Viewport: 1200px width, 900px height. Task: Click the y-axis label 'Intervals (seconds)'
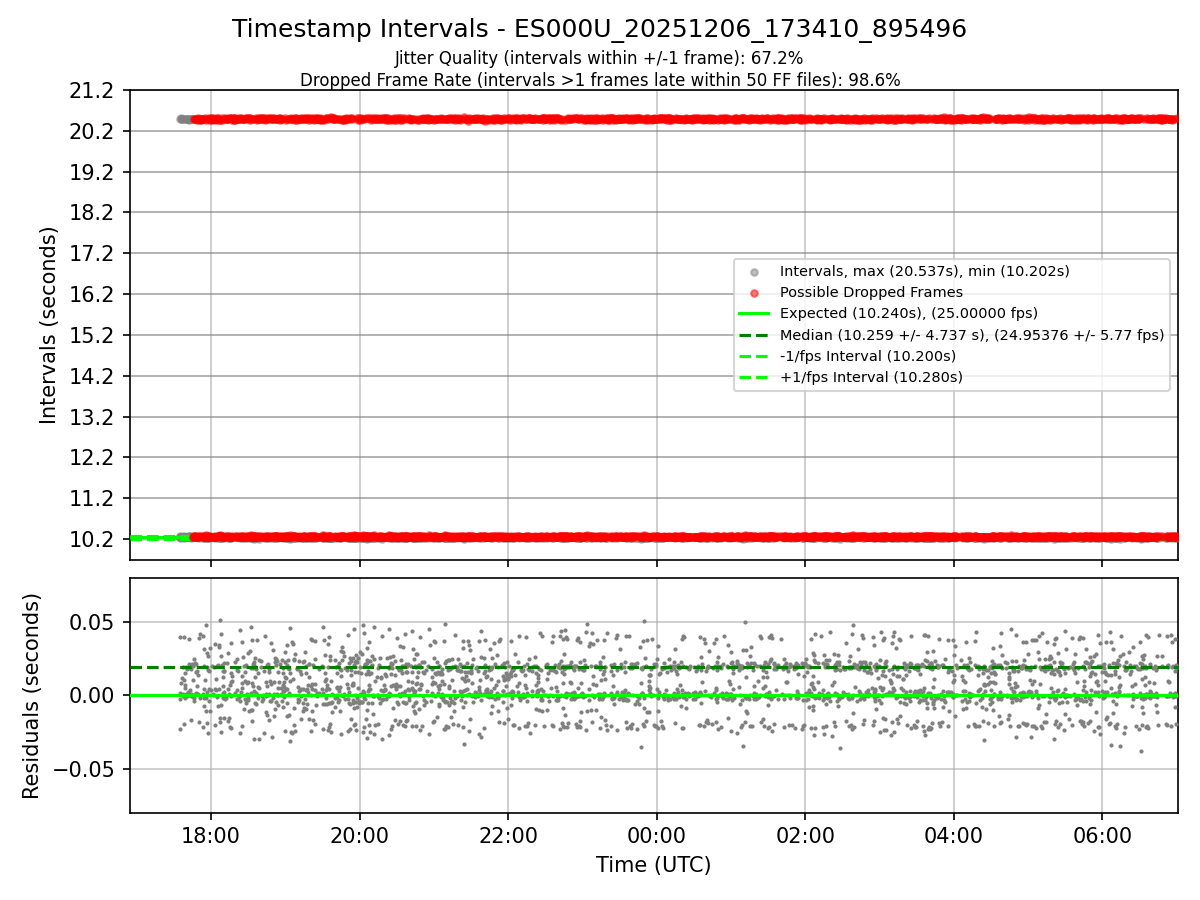[49, 325]
